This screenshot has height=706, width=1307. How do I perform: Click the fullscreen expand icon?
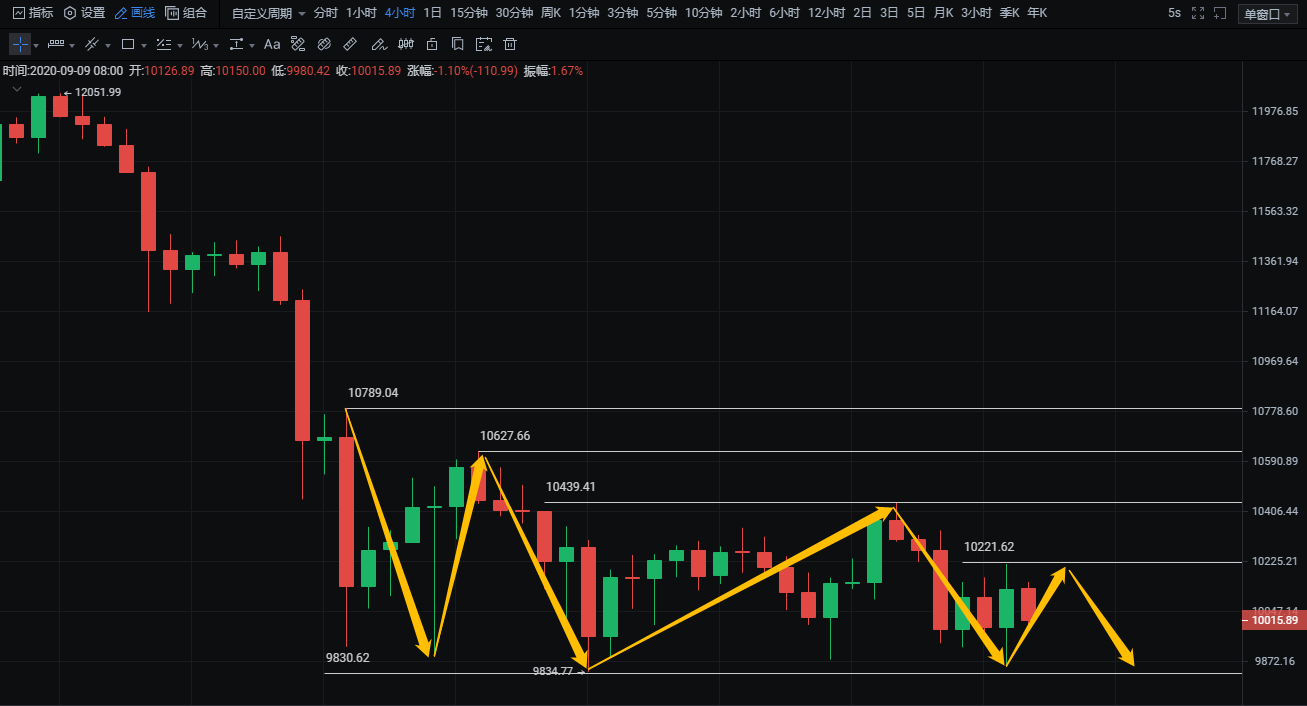1198,14
